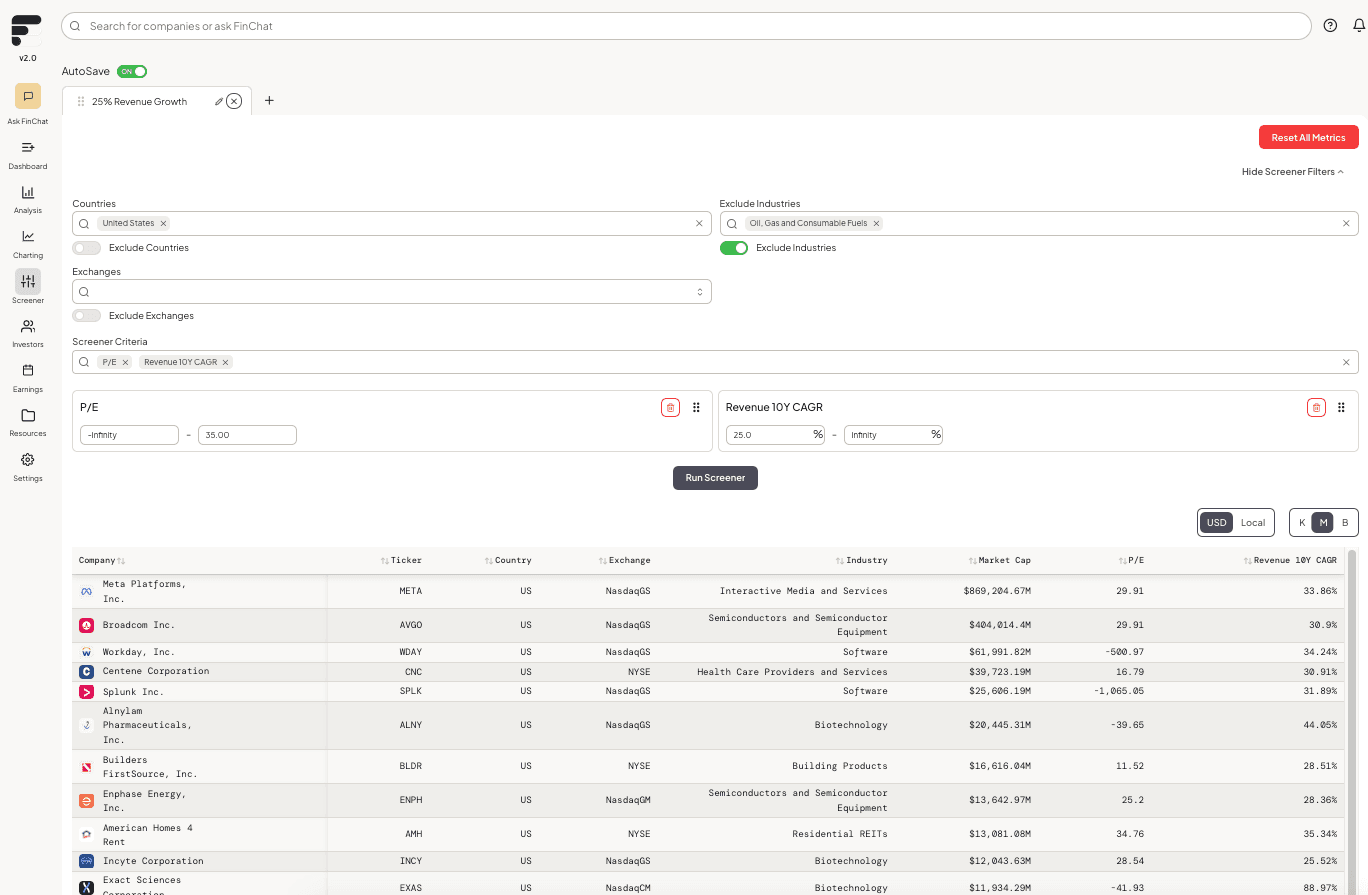1368x895 pixels.
Task: Collapse filters with Hide Screener Filters
Action: 1292,171
